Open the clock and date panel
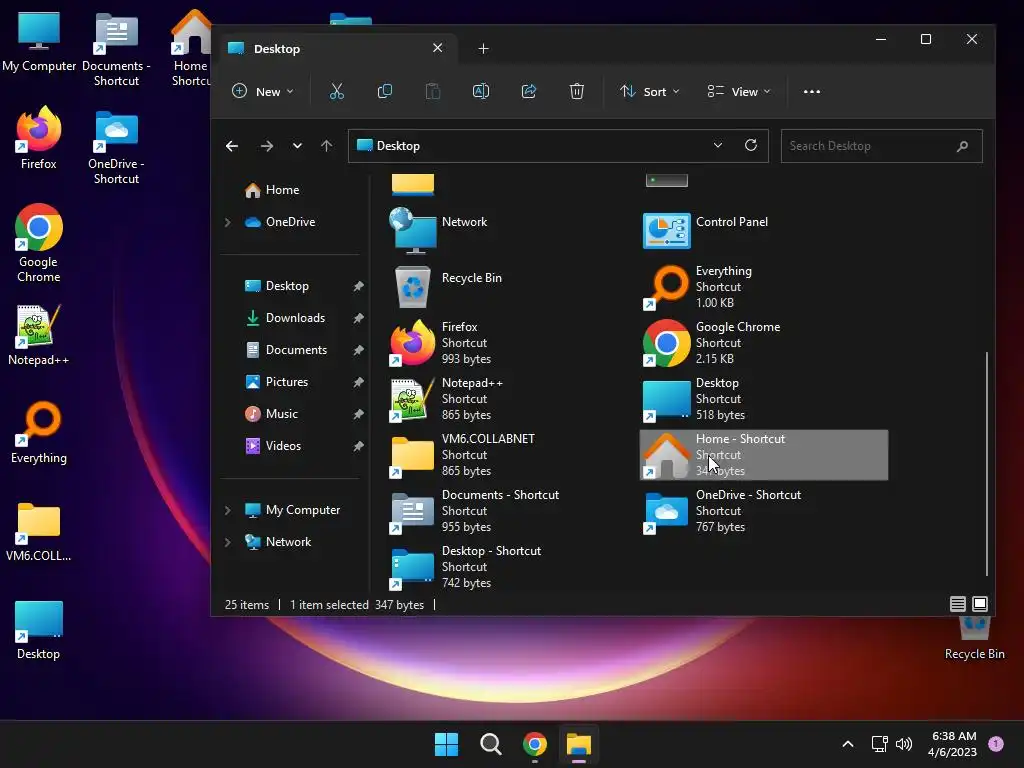 coord(952,744)
